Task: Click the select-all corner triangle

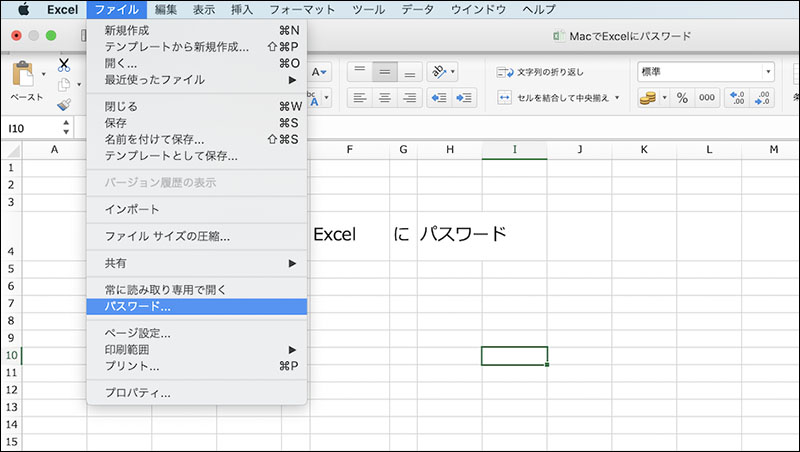Action: [12, 150]
